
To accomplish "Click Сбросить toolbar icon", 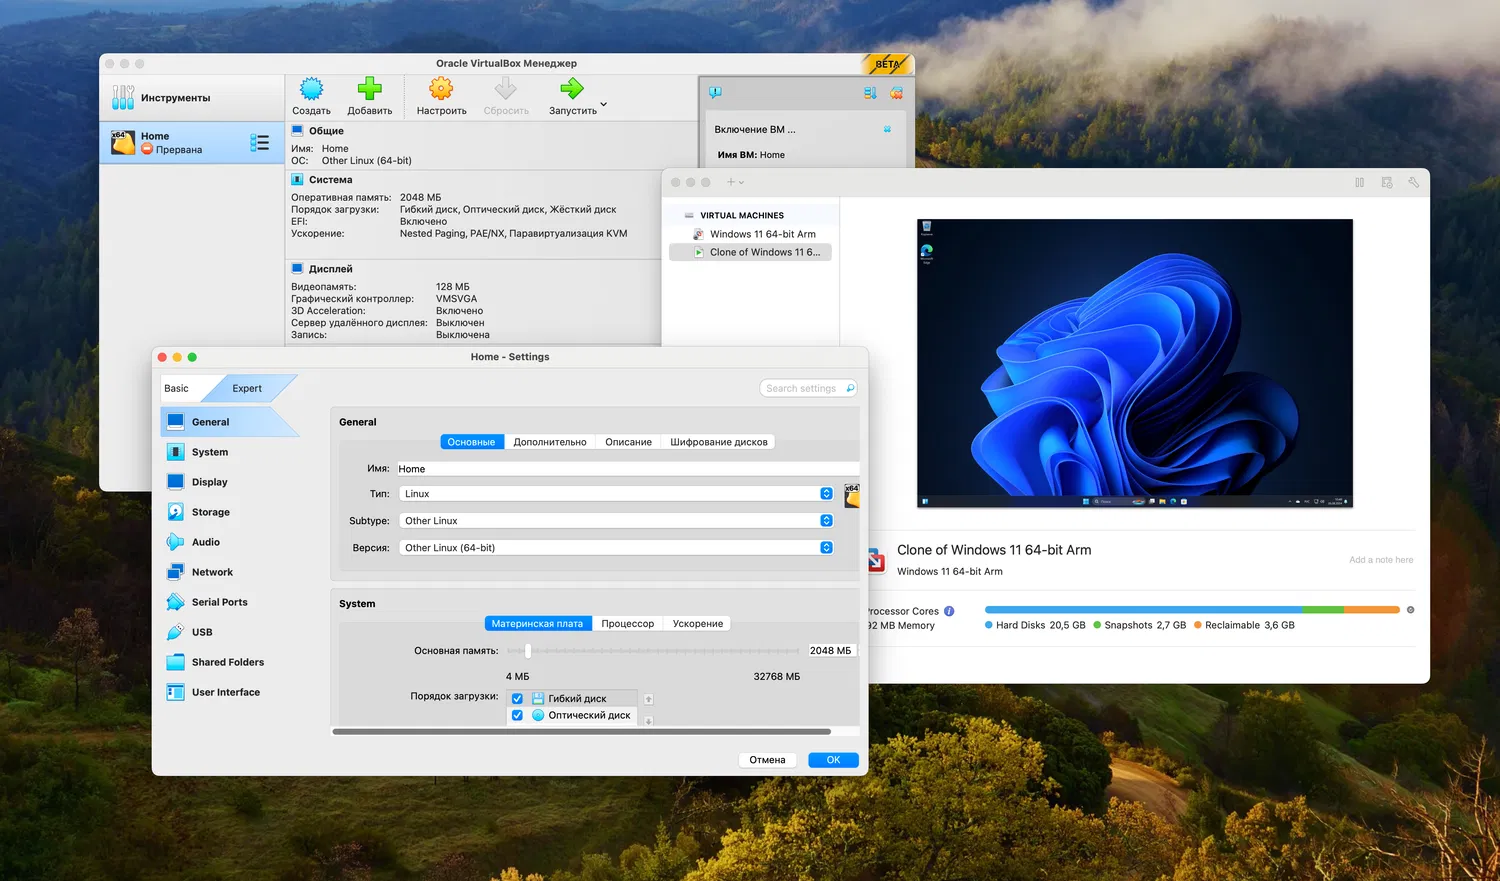I will coord(506,89).
